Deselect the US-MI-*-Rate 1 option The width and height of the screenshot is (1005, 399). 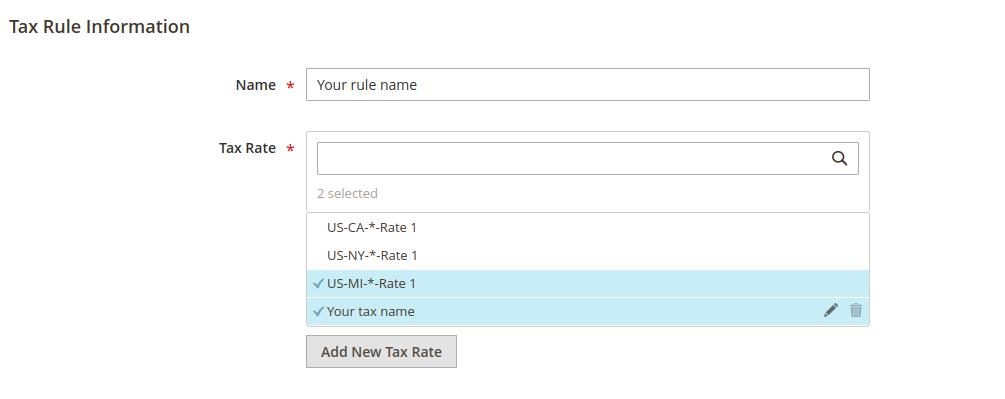pos(588,283)
